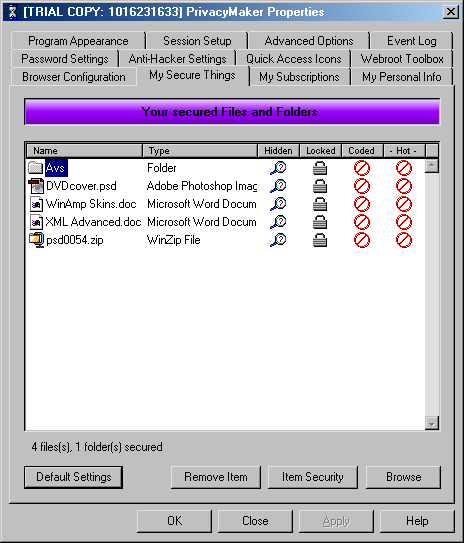Click the Remove Item button
464x543 pixels.
tap(216, 477)
